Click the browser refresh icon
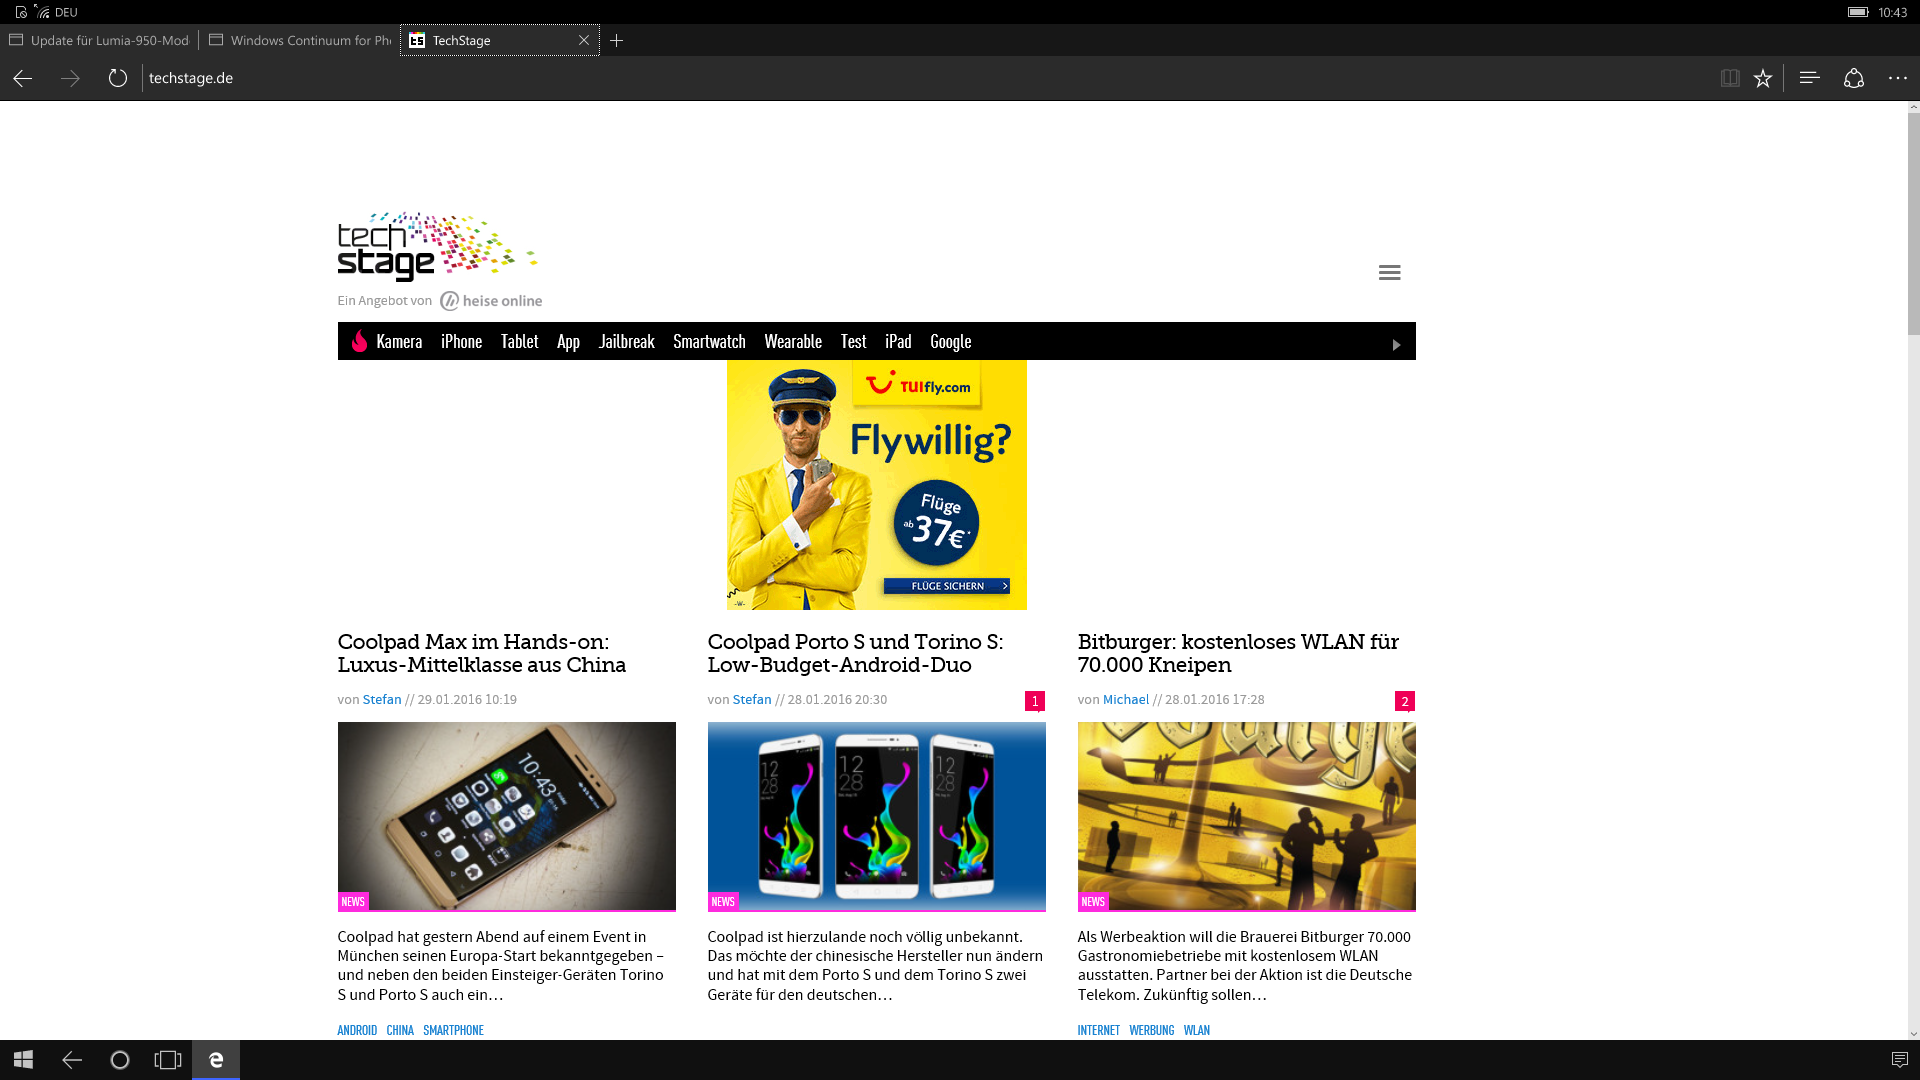Screen dimensions: 1920x1080 point(118,78)
